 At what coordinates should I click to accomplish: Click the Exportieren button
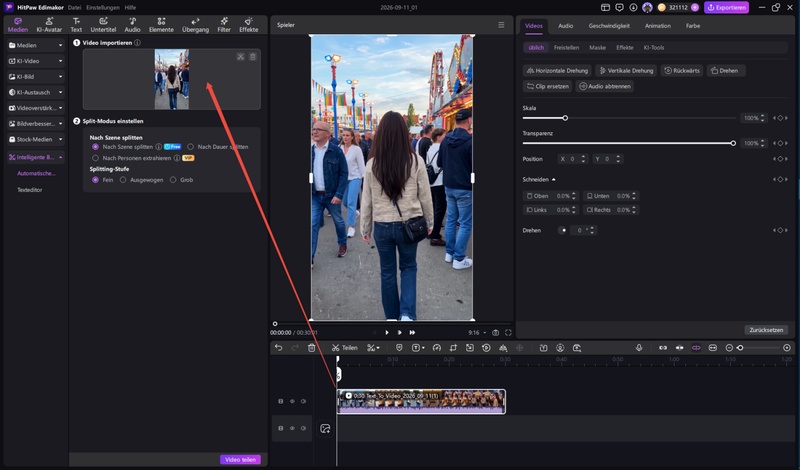tap(727, 7)
